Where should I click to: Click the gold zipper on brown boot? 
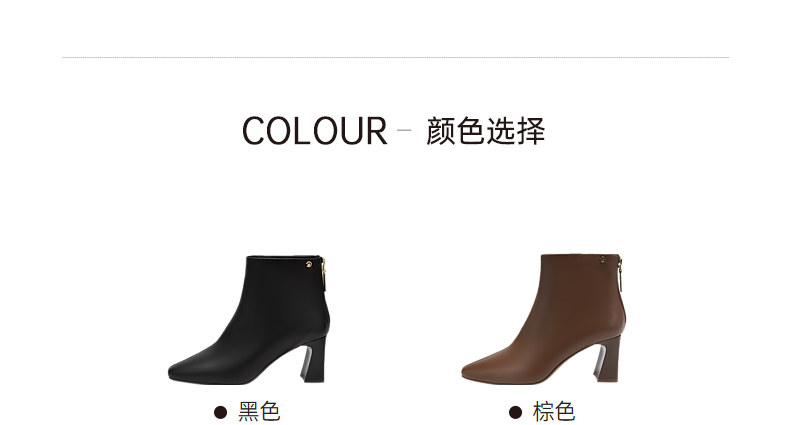click(x=620, y=275)
